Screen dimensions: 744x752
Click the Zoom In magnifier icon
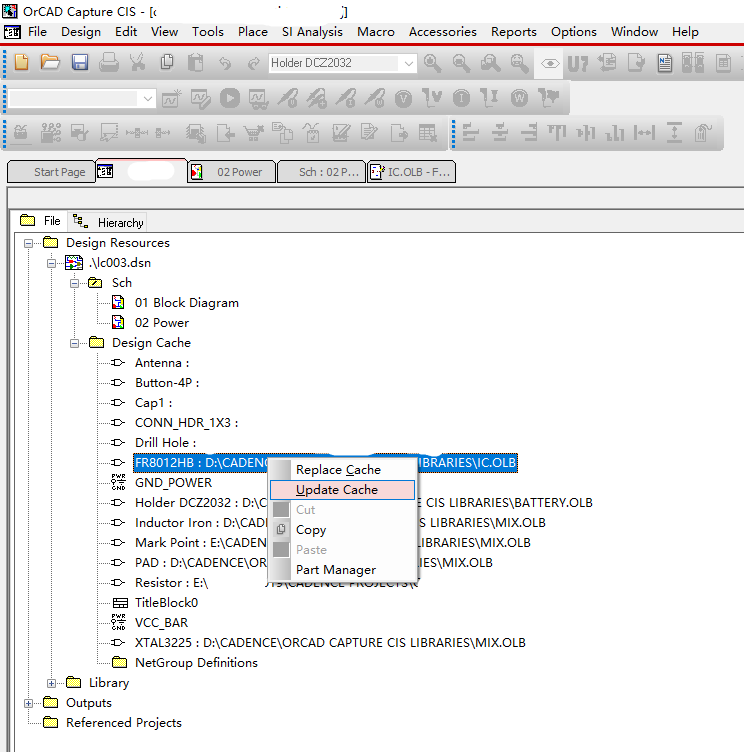pyautogui.click(x=433, y=63)
